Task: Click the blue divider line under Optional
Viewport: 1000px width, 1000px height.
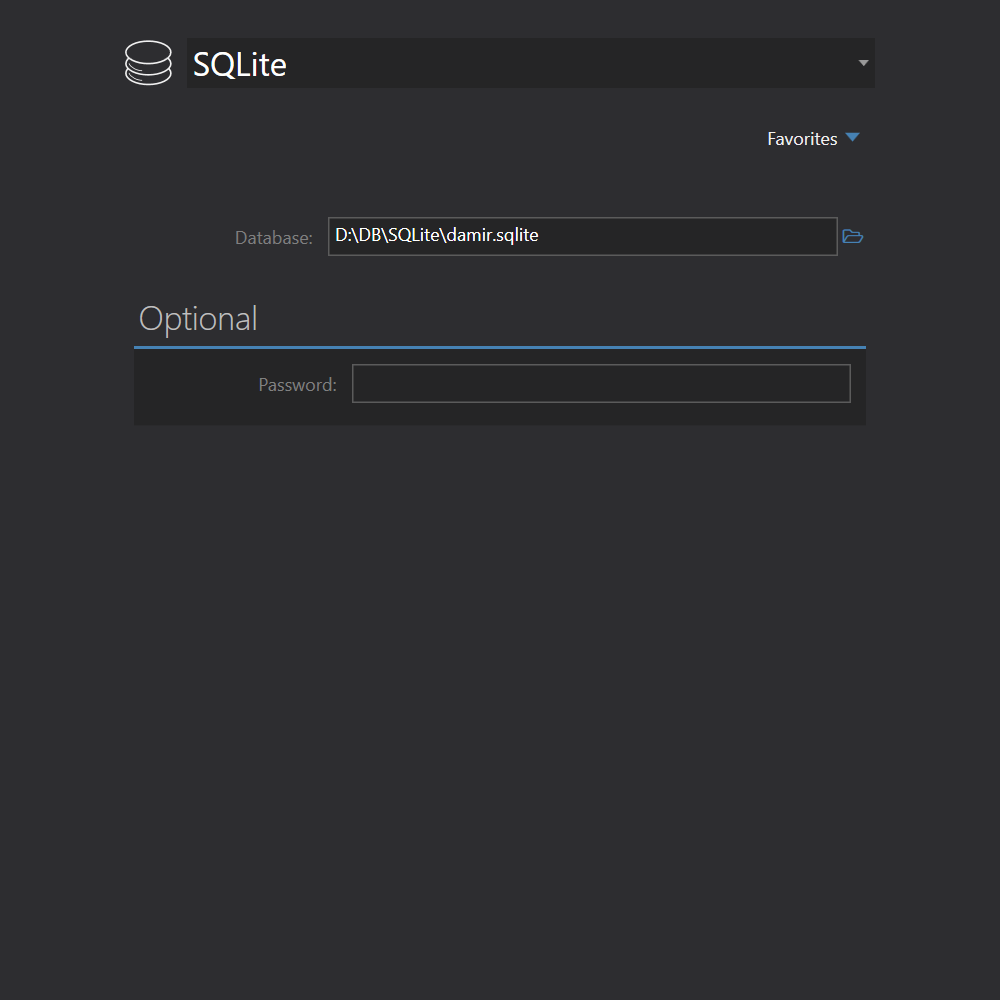Action: click(x=500, y=347)
